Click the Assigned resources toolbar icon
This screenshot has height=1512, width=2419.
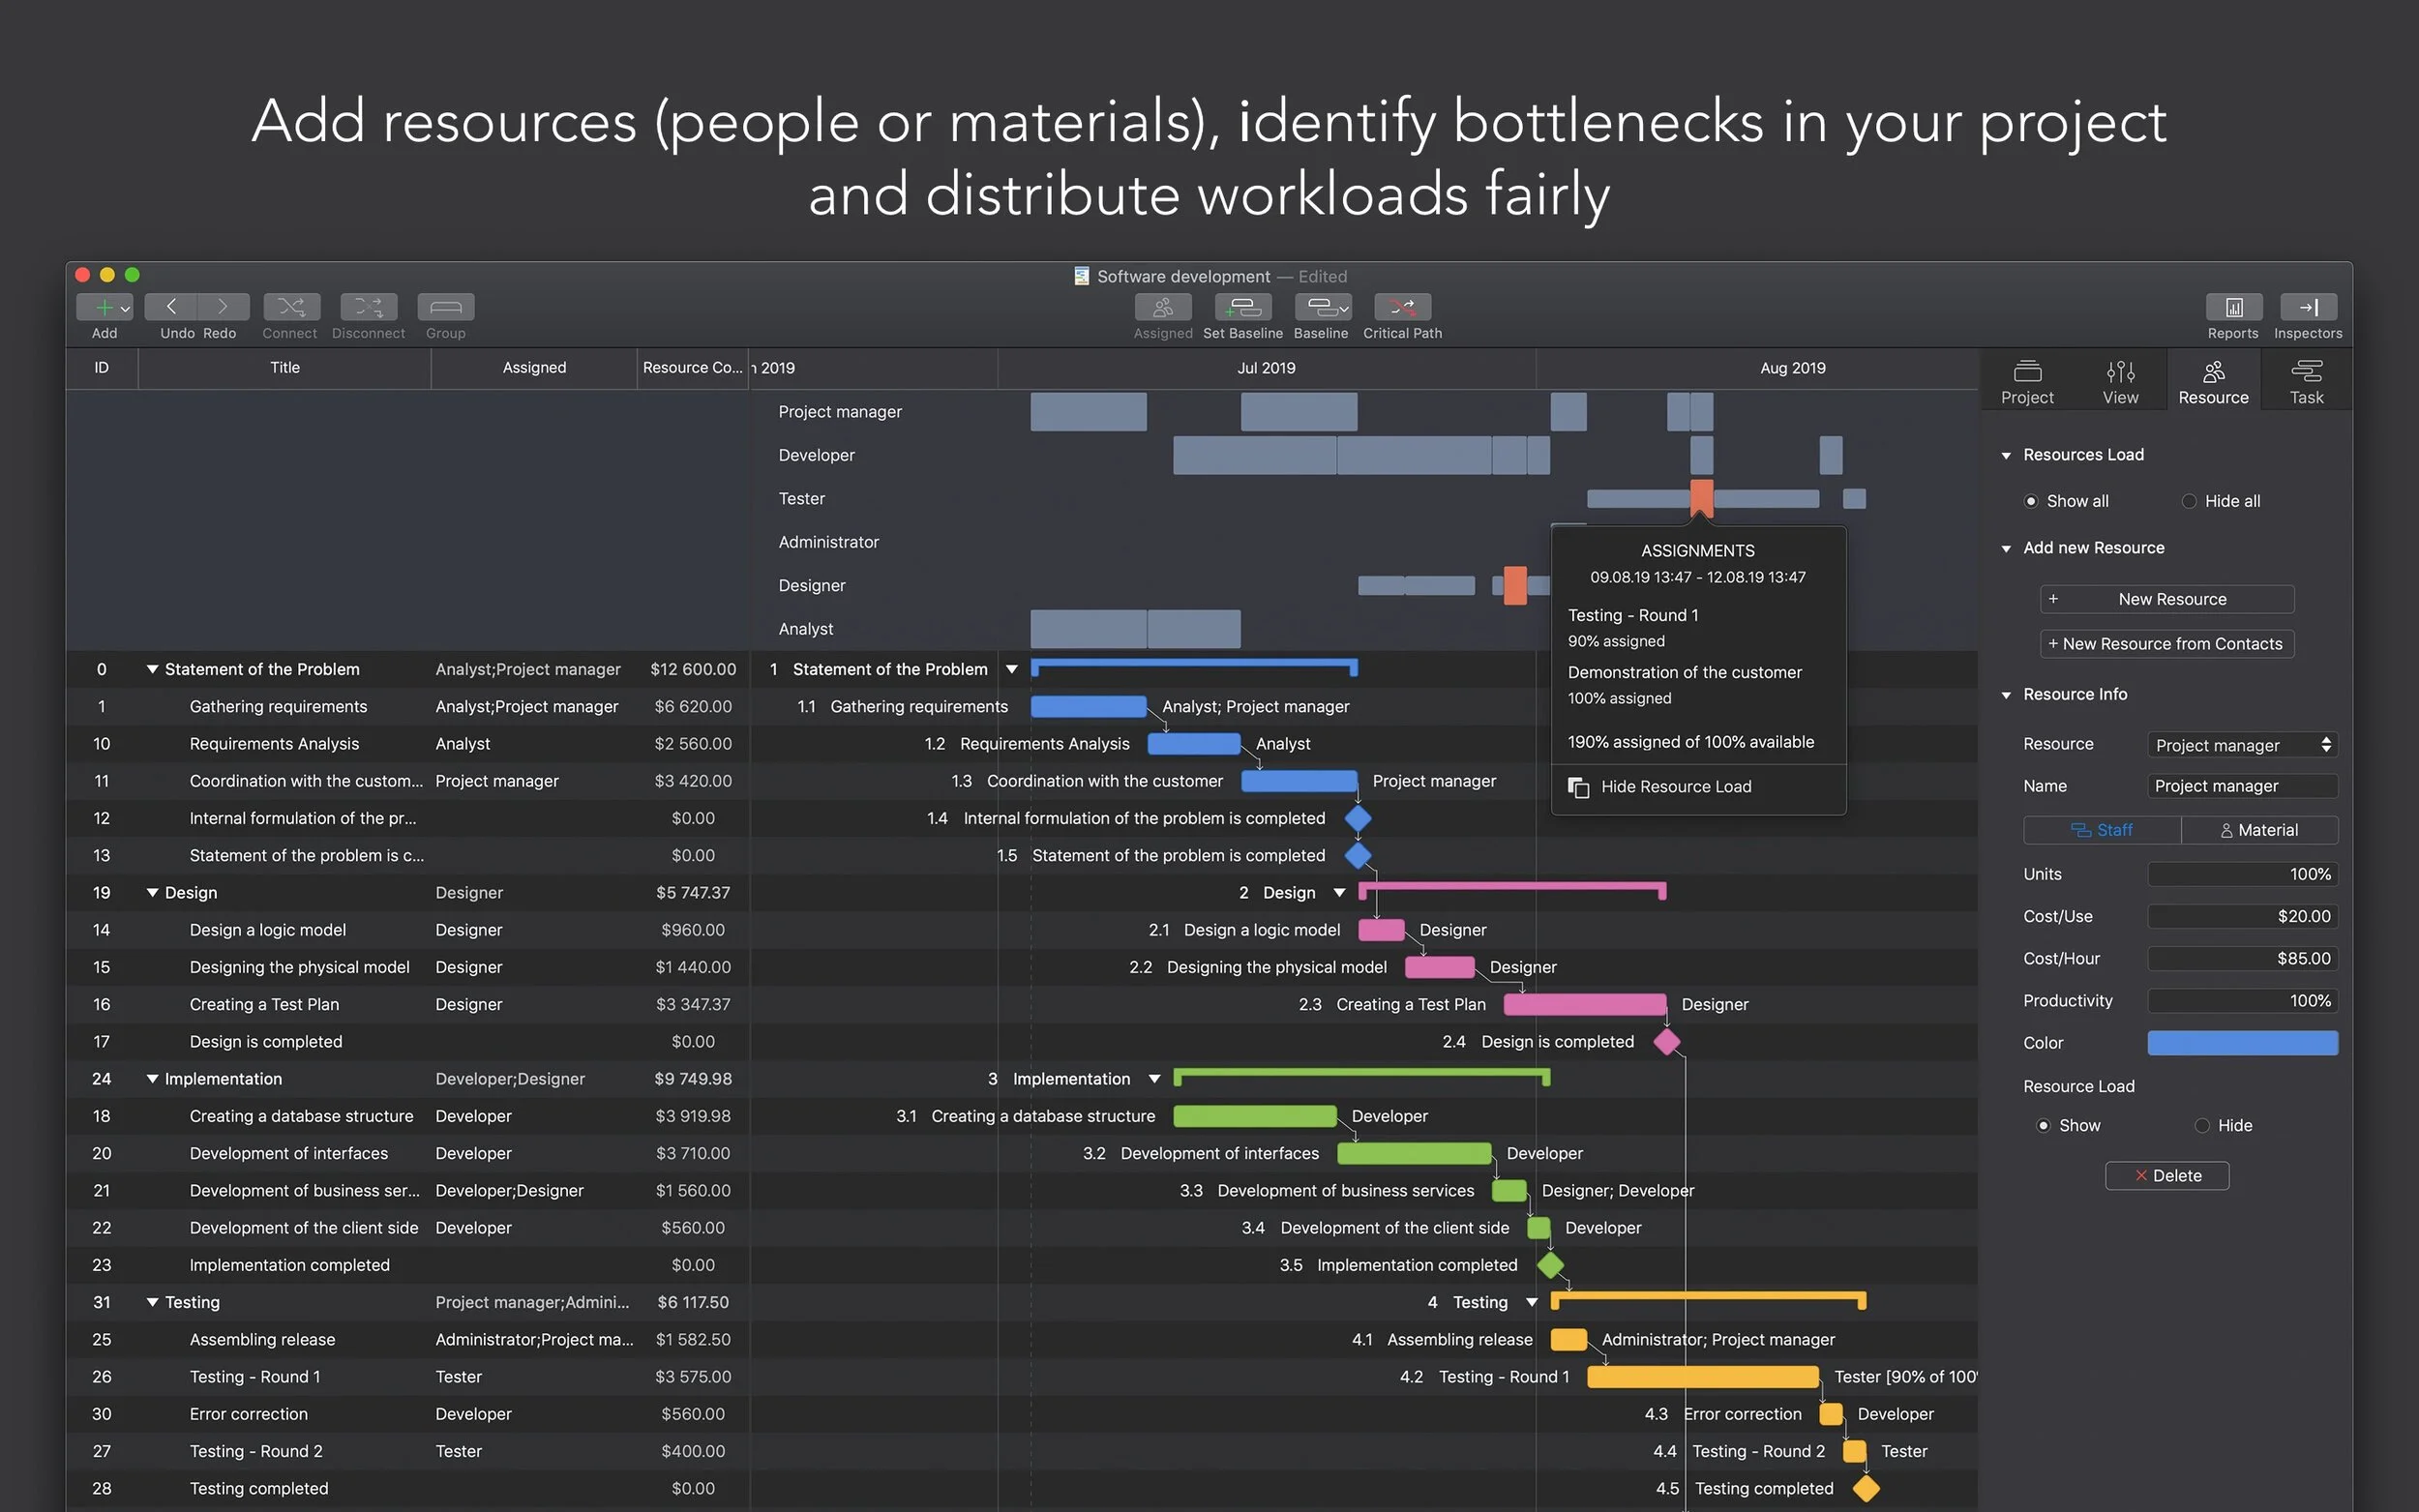(1162, 307)
